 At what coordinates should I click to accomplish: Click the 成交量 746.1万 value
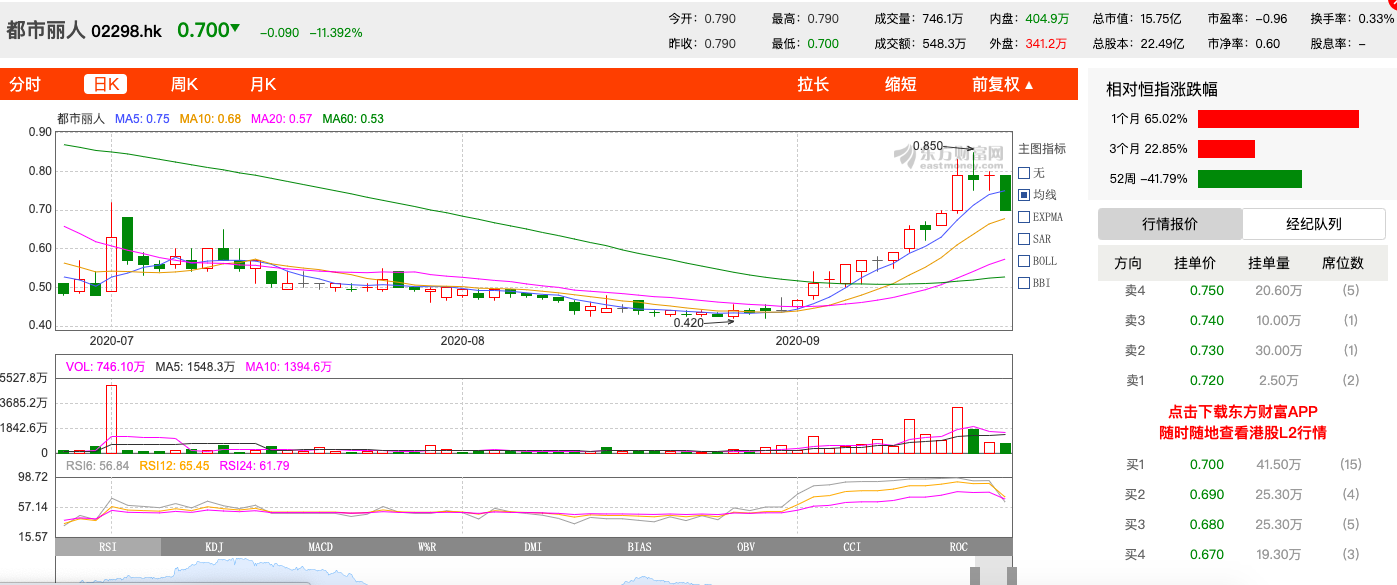[x=942, y=18]
